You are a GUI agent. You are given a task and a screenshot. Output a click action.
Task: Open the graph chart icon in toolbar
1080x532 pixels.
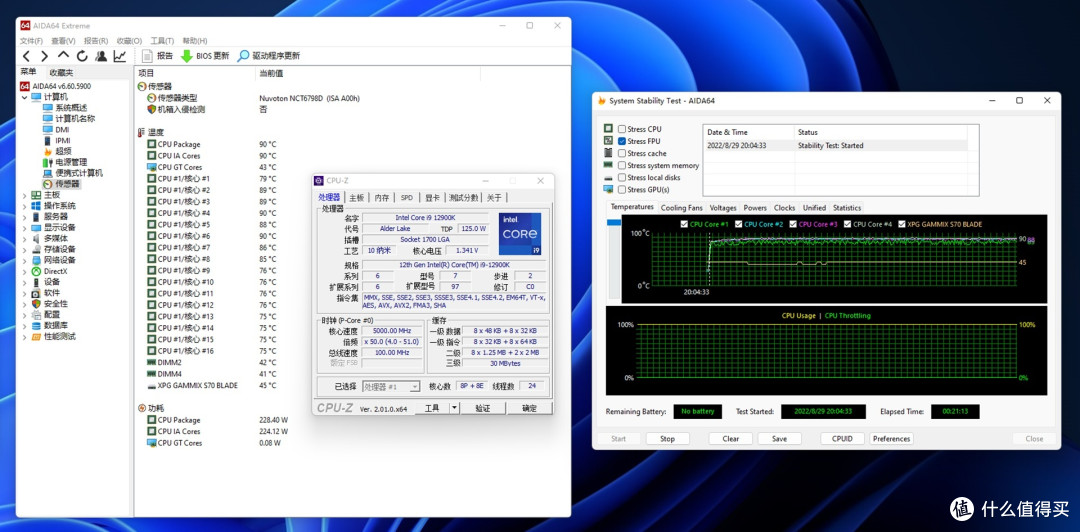tap(120, 56)
